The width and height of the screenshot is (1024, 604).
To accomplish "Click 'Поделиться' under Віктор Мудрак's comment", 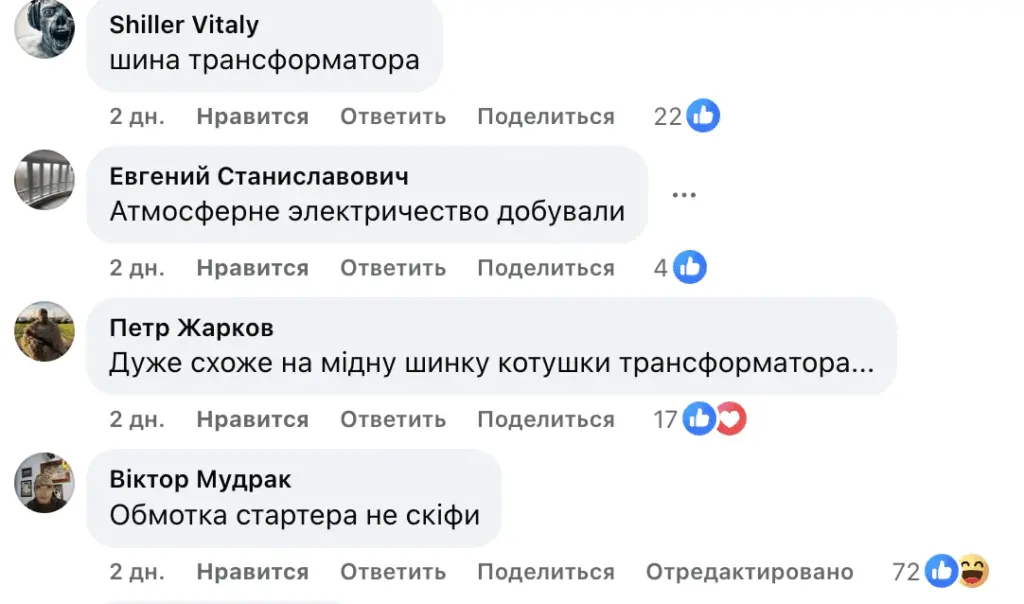I will [546, 571].
